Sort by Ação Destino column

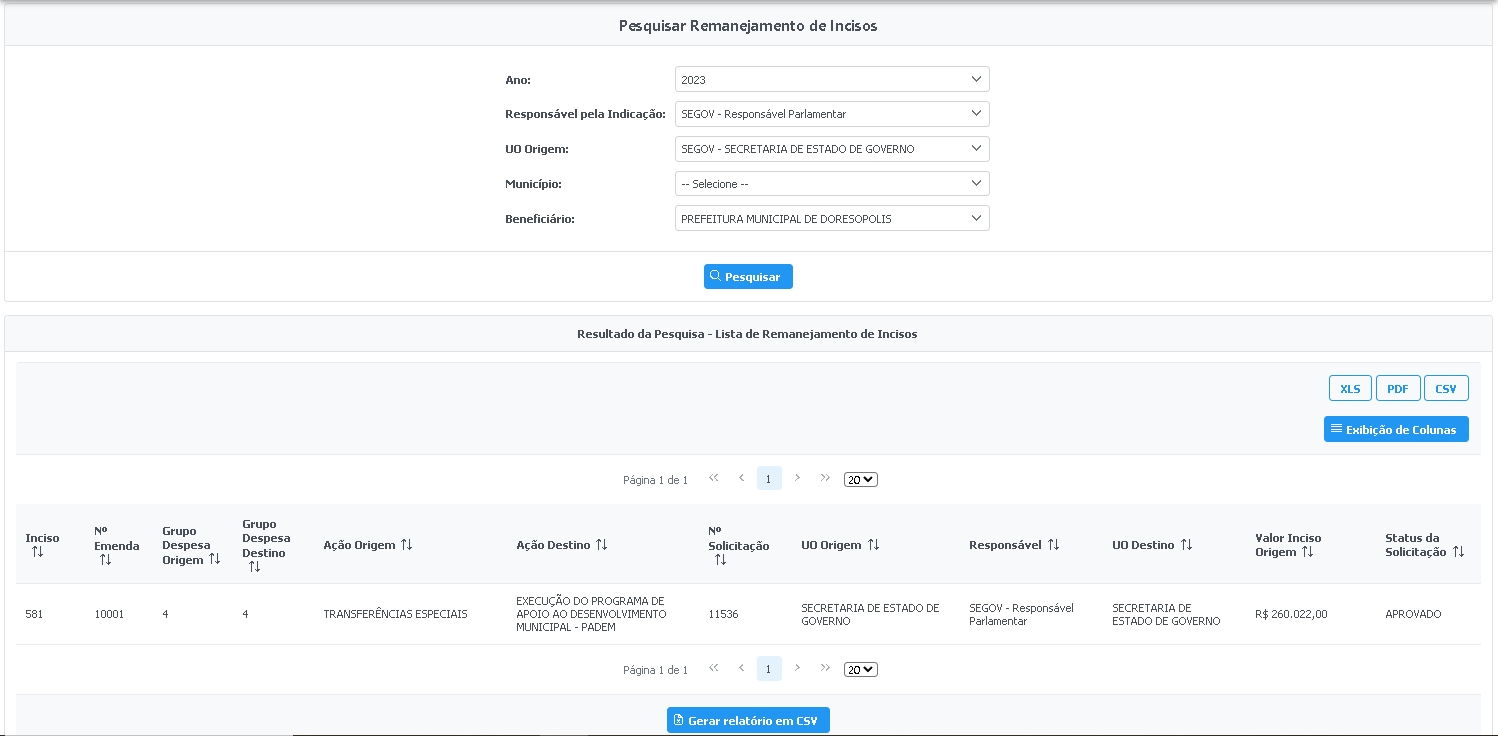pyautogui.click(x=601, y=545)
